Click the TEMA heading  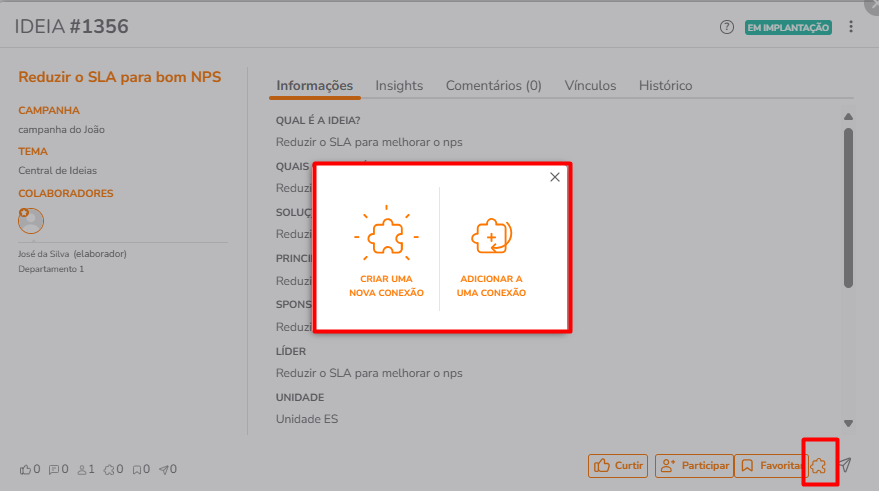tap(33, 151)
